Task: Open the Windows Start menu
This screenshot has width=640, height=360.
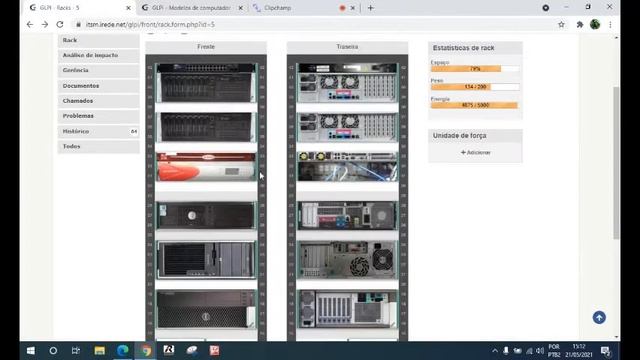Action: [31, 351]
